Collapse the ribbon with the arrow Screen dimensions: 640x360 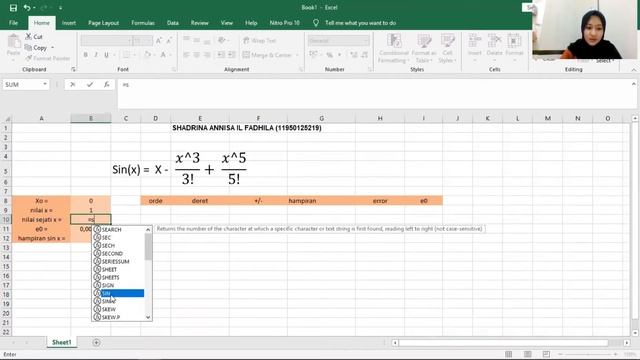633,70
